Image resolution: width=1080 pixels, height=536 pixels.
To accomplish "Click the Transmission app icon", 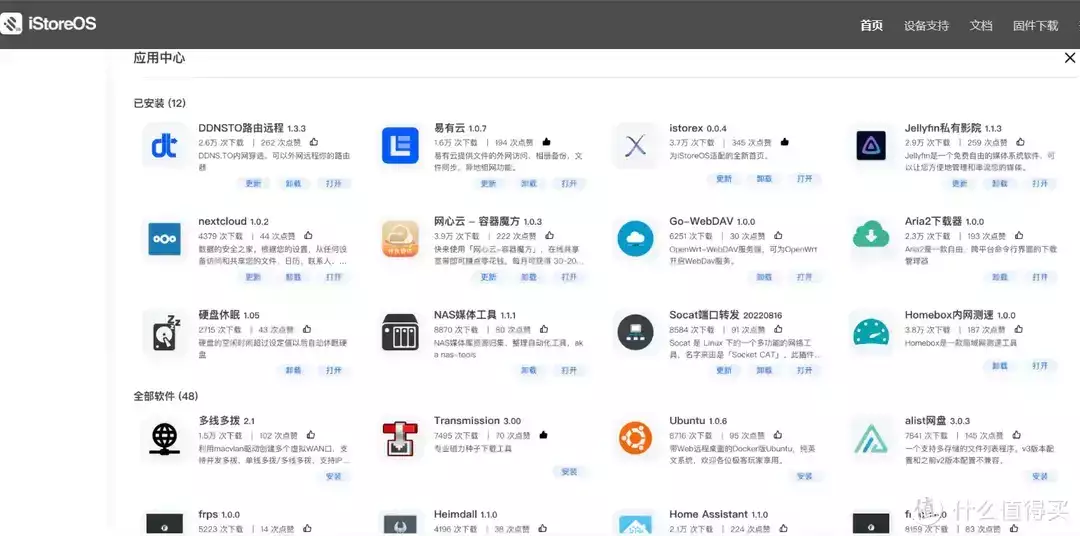I will [400, 438].
